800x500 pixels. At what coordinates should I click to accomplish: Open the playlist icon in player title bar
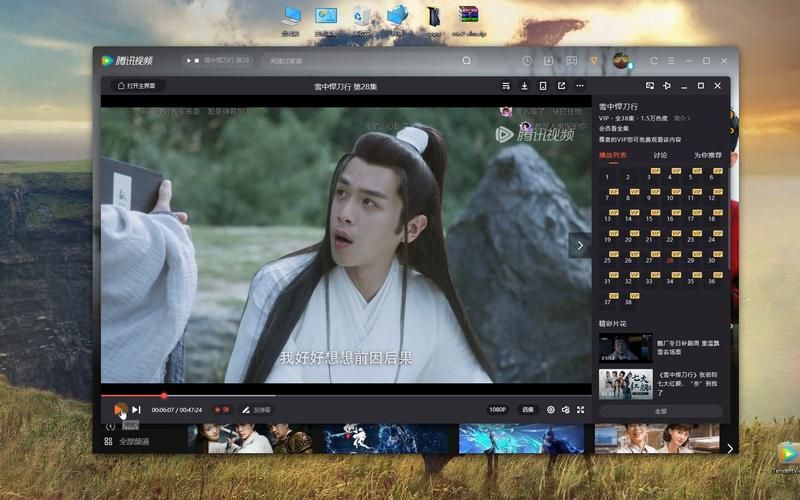point(506,86)
